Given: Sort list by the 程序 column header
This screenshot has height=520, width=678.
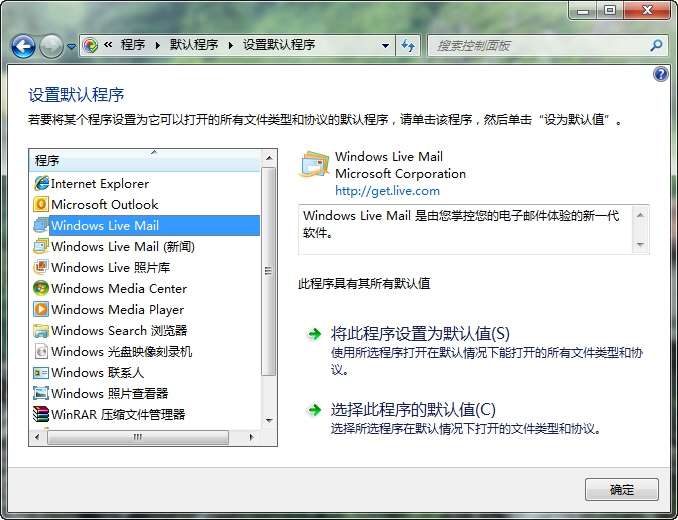Looking at the screenshot, I should tap(145, 160).
